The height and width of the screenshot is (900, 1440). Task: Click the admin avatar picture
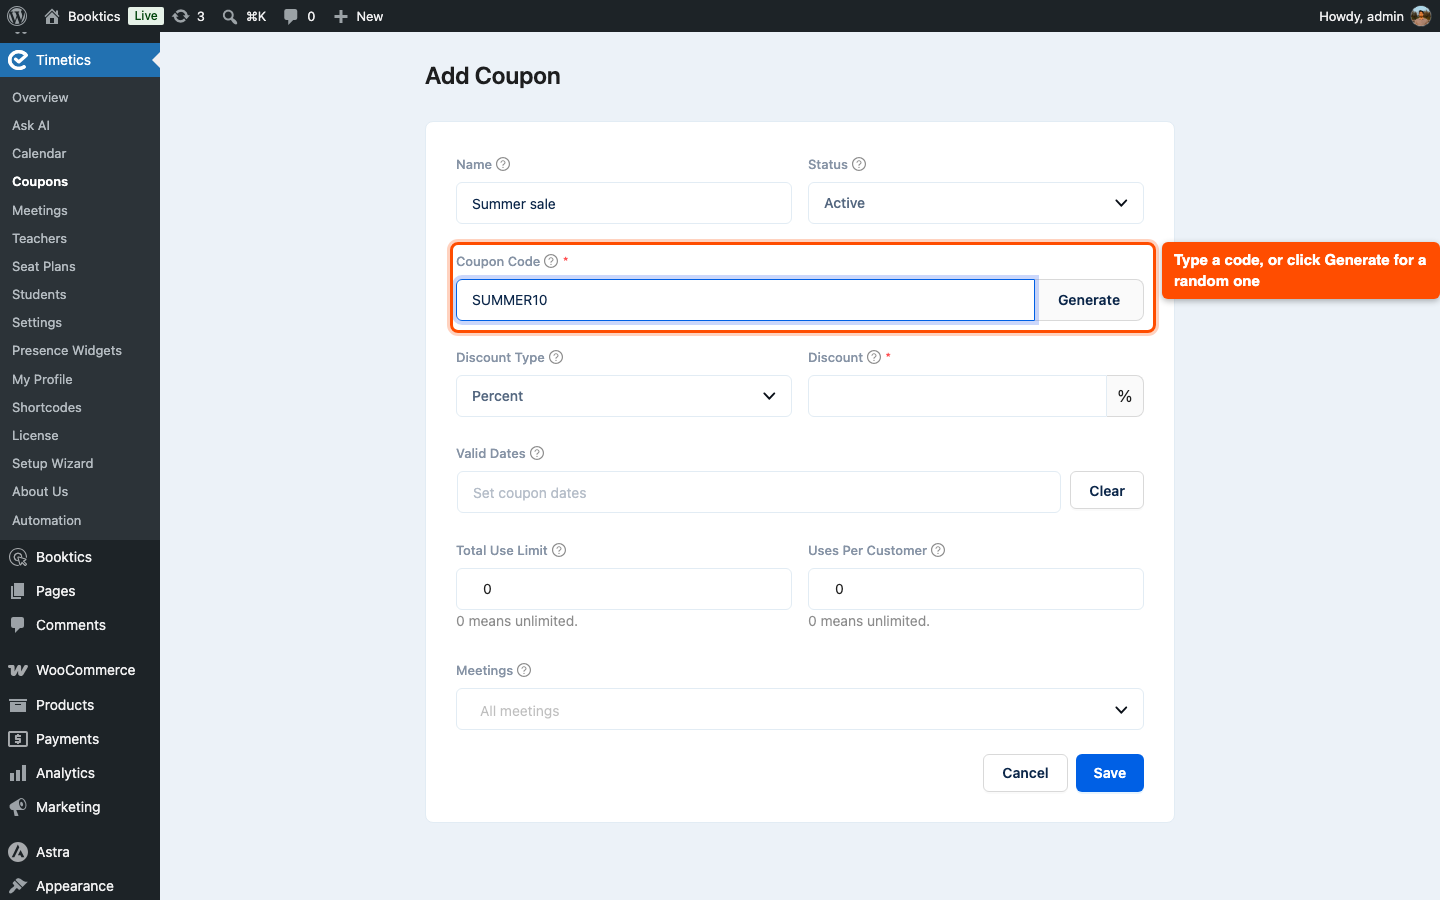[x=1421, y=16]
